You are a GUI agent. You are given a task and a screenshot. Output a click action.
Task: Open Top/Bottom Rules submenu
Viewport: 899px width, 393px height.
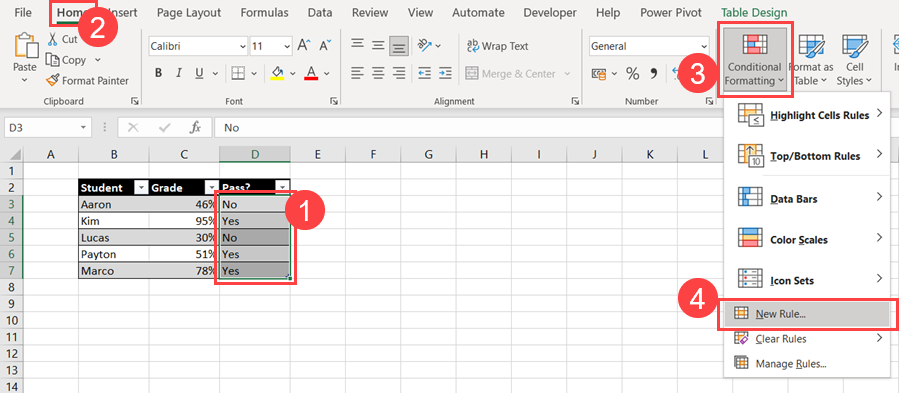[807, 155]
